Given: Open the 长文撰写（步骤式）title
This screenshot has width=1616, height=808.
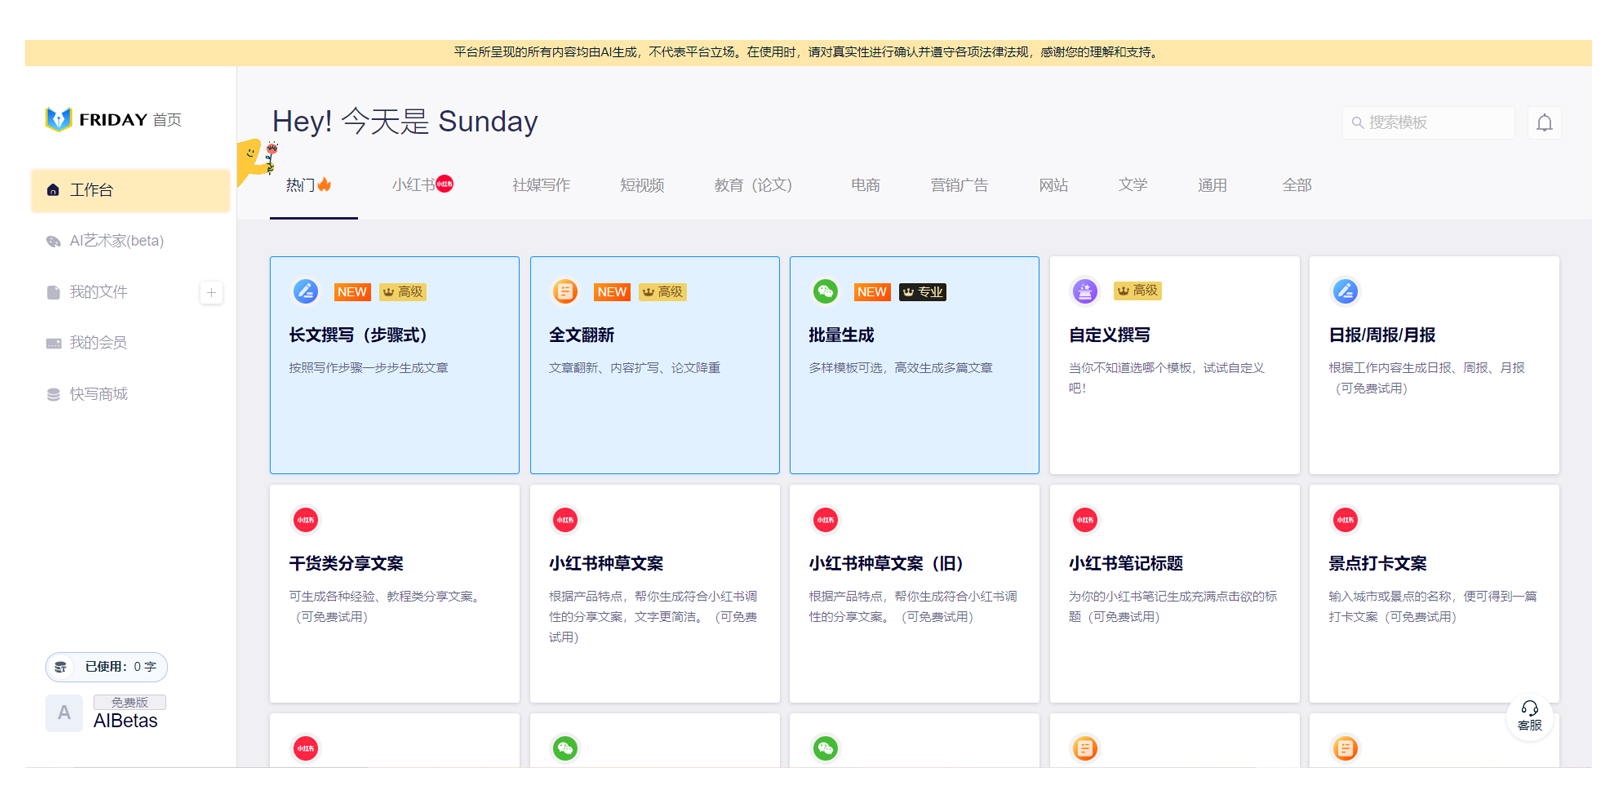Looking at the screenshot, I should [358, 335].
